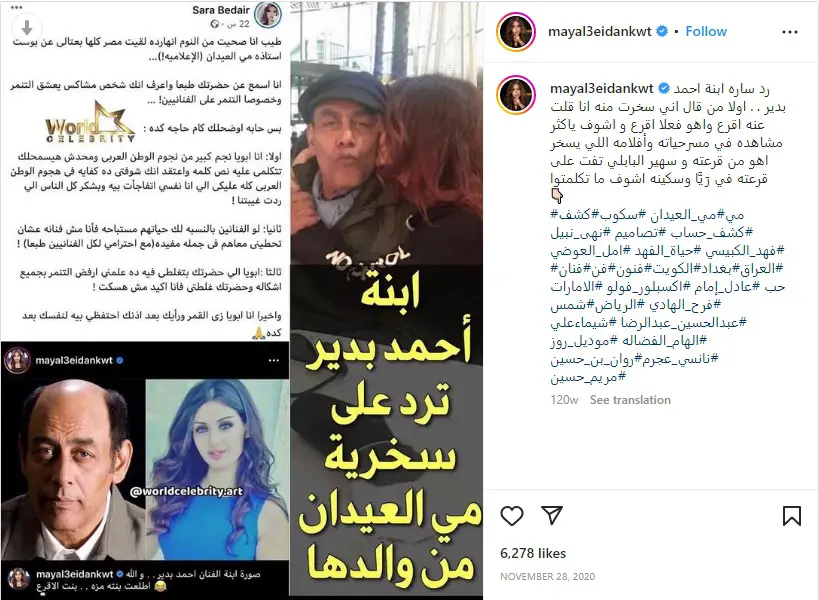The image size is (819, 600).
Task: Like the post with the heart icon
Action: pos(511,515)
